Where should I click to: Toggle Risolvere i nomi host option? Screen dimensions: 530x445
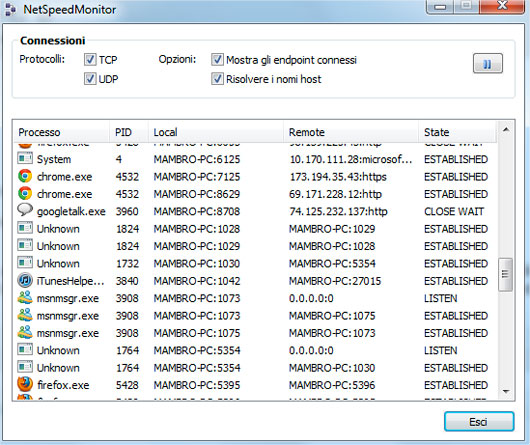click(x=217, y=79)
